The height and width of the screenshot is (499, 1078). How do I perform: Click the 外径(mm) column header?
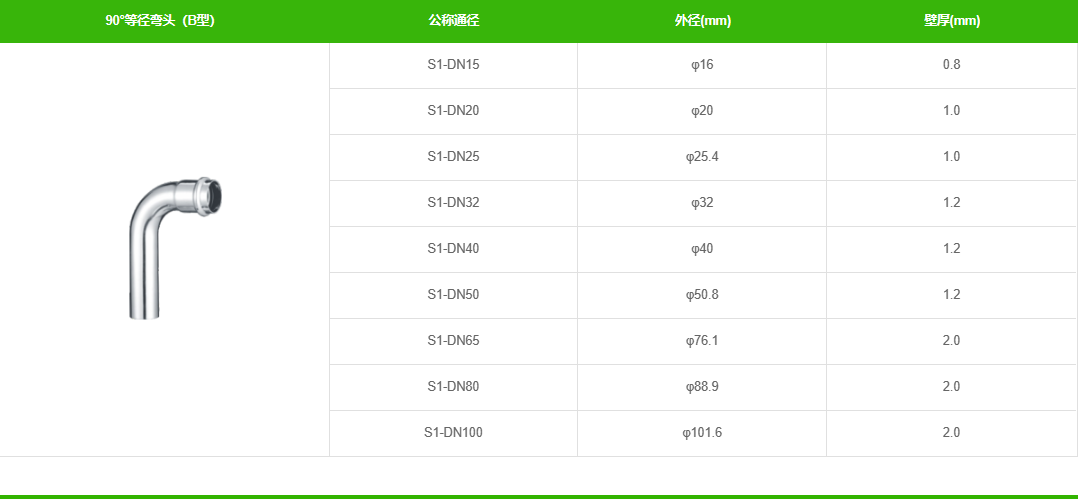point(702,21)
